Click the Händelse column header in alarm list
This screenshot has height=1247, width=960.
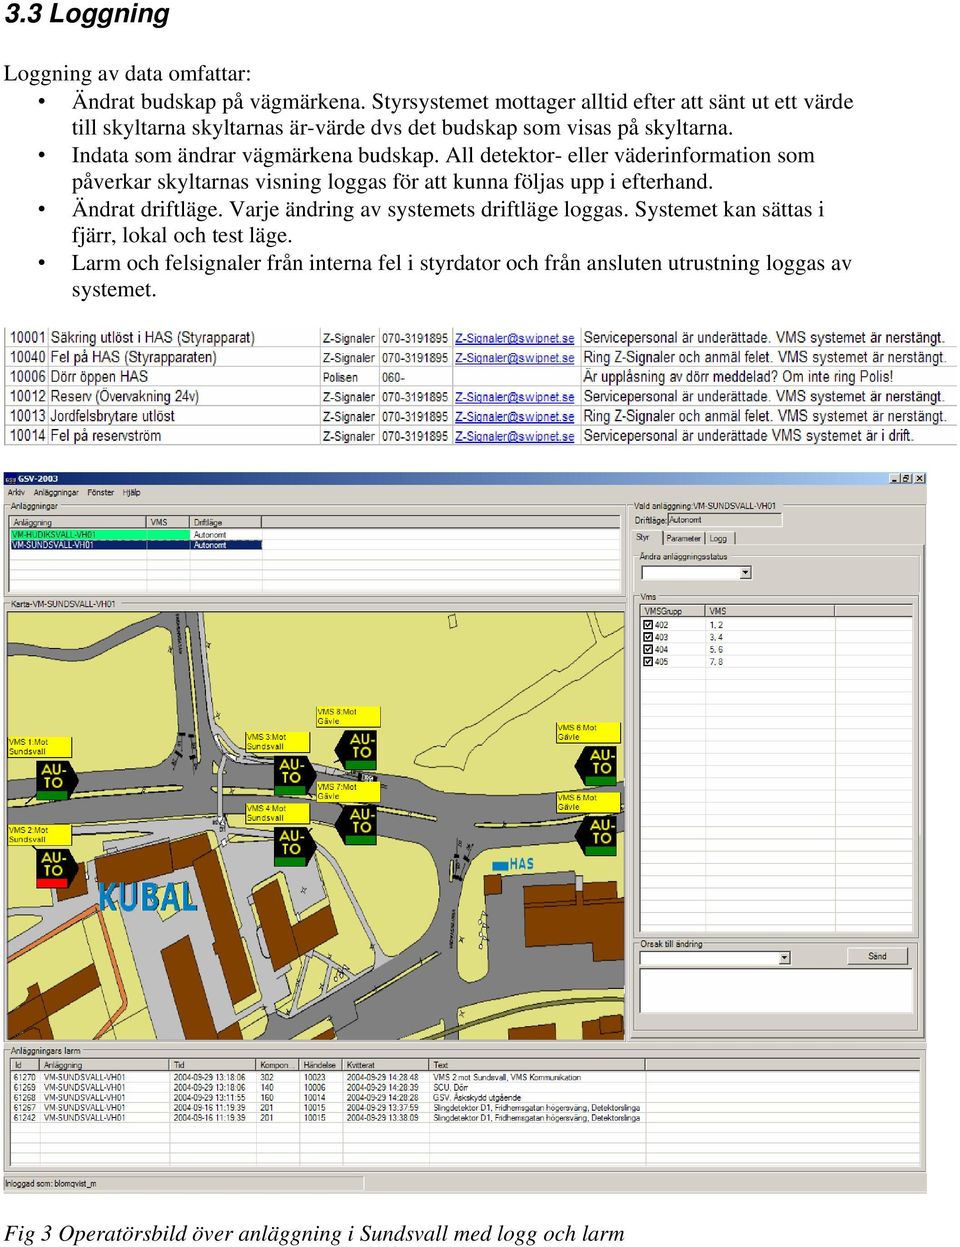coord(322,1065)
